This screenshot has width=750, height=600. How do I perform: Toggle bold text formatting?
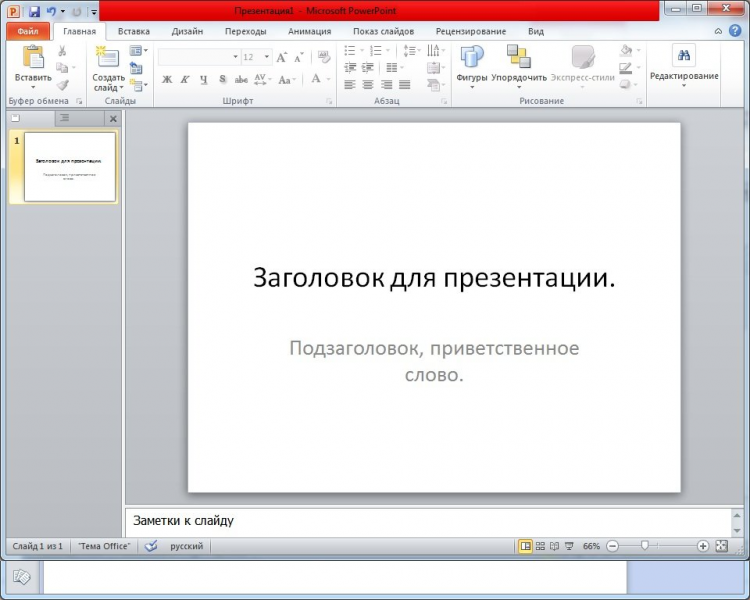tap(167, 79)
